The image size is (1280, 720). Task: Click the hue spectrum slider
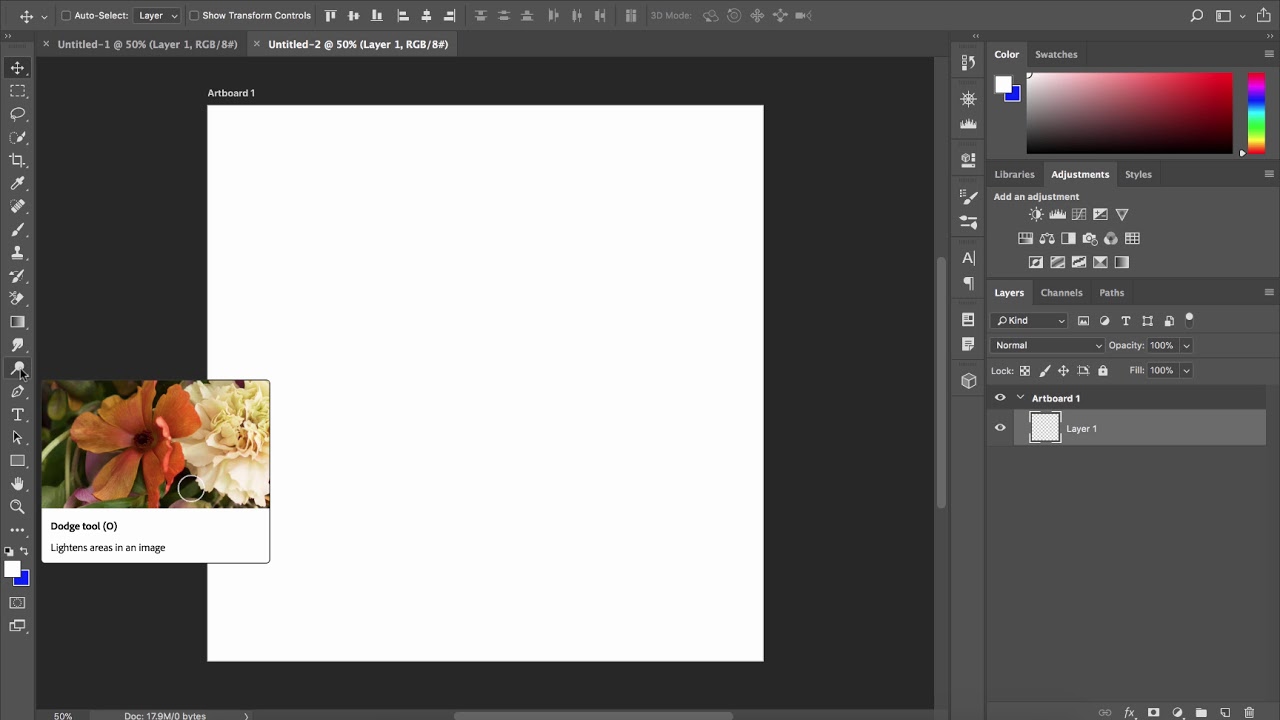point(1256,113)
